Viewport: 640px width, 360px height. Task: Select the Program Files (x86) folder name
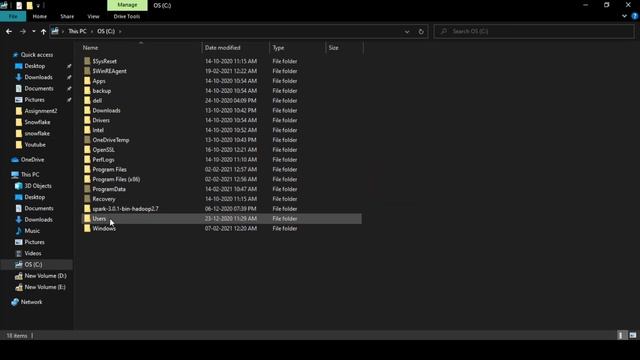pyautogui.click(x=116, y=179)
